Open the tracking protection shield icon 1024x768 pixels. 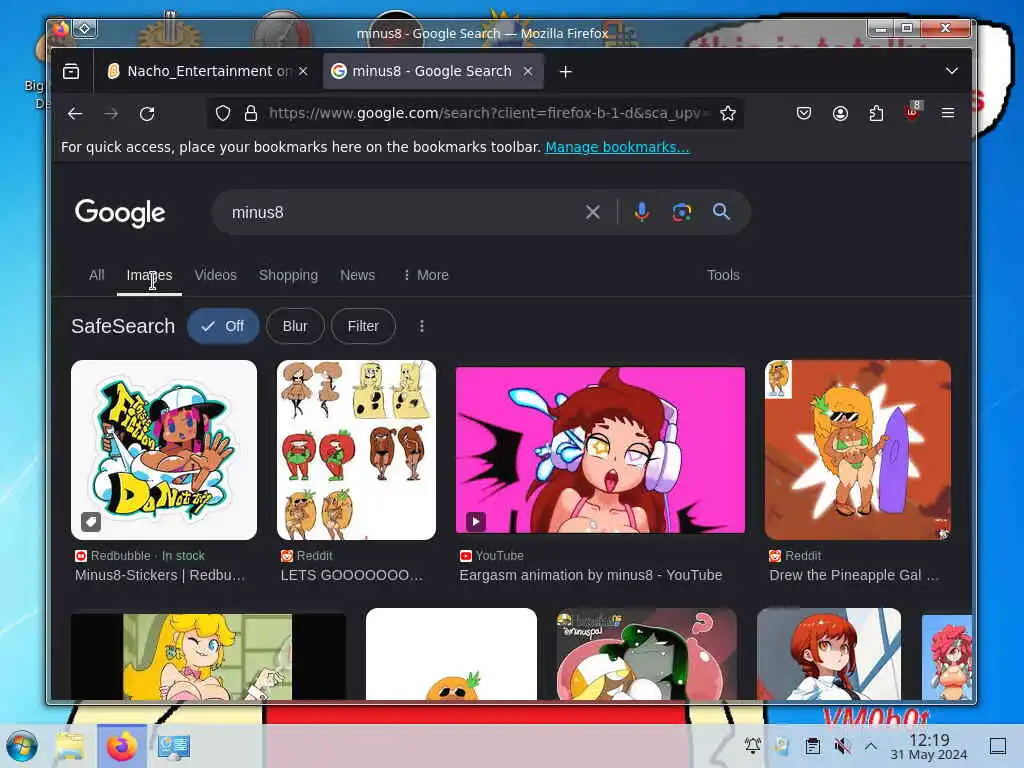(x=223, y=114)
